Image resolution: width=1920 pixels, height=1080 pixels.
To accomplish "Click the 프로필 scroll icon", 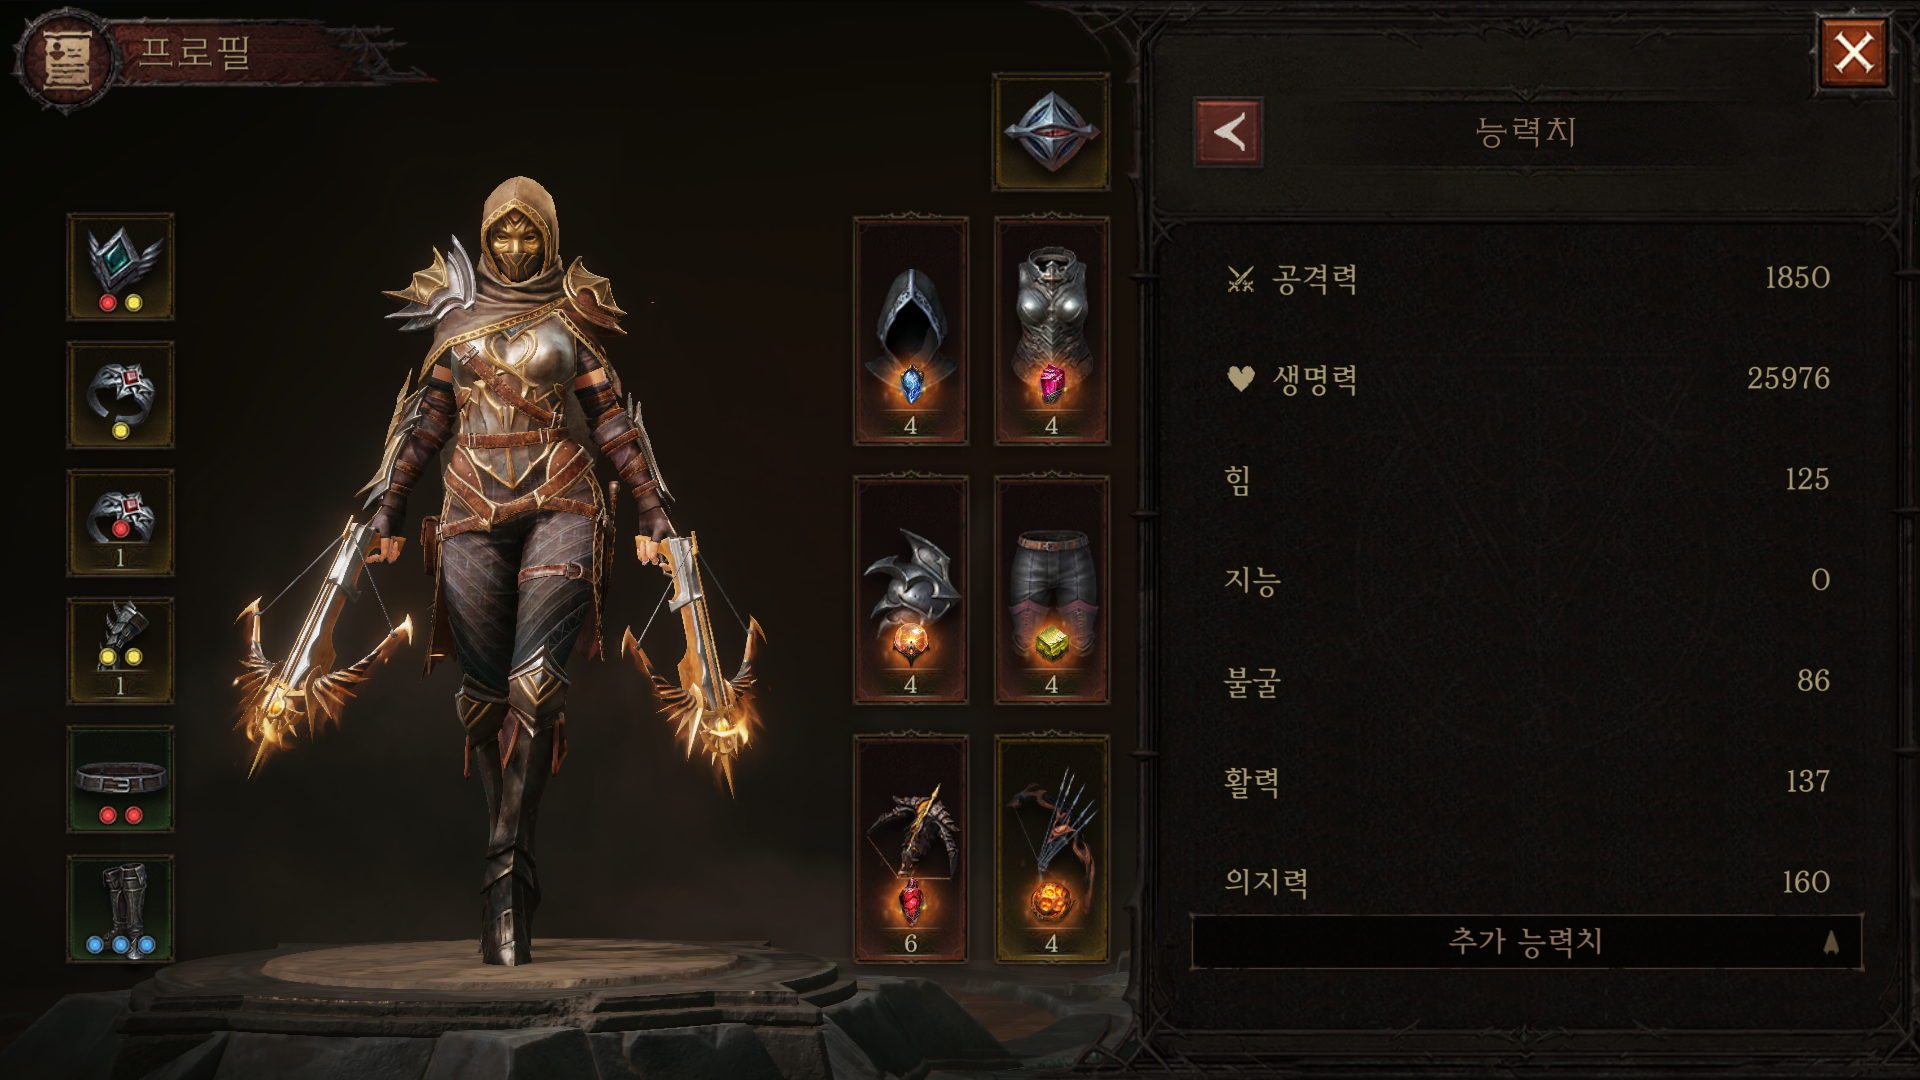I will click(67, 58).
